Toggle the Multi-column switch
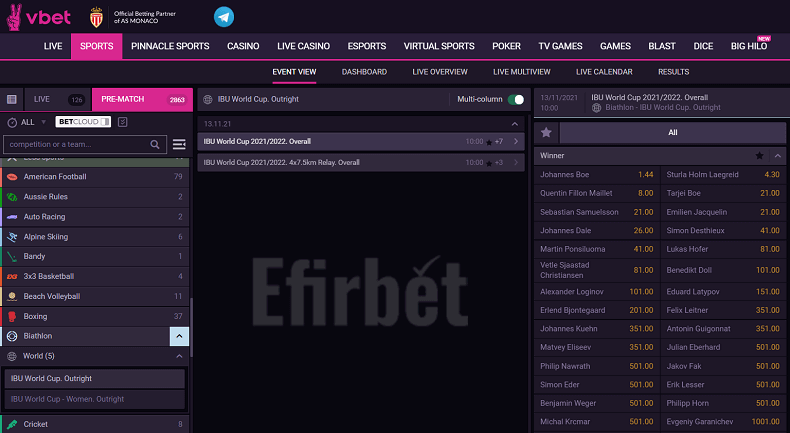Image resolution: width=790 pixels, height=433 pixels. click(x=516, y=99)
